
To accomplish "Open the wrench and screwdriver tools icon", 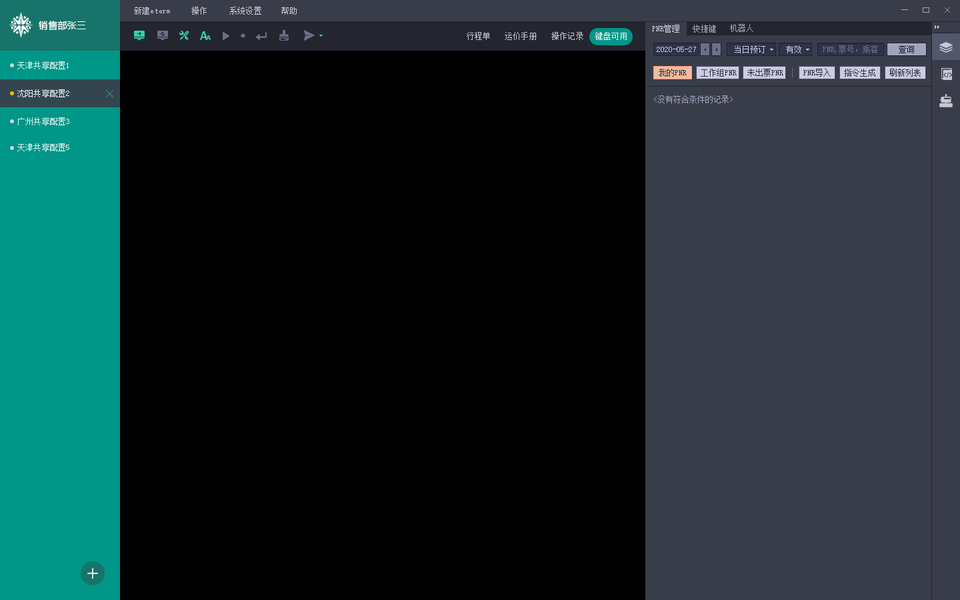I will [184, 36].
